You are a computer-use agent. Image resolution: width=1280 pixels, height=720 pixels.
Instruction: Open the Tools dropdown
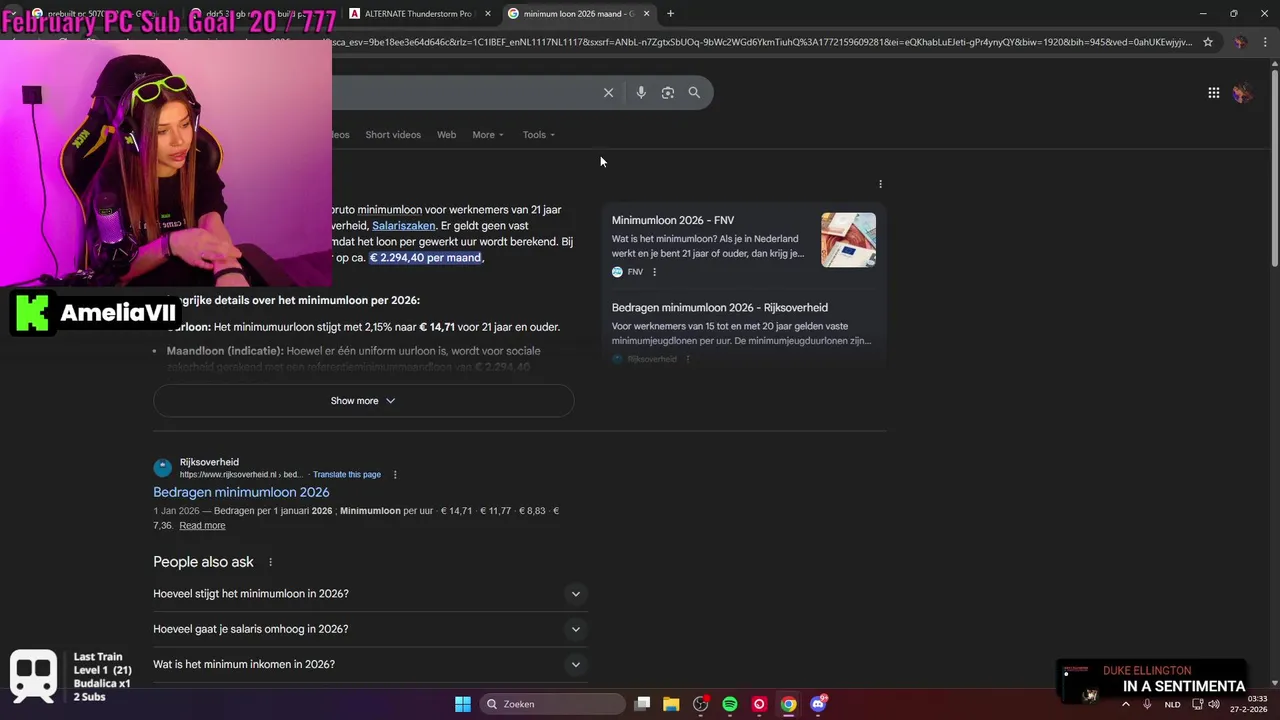click(539, 135)
